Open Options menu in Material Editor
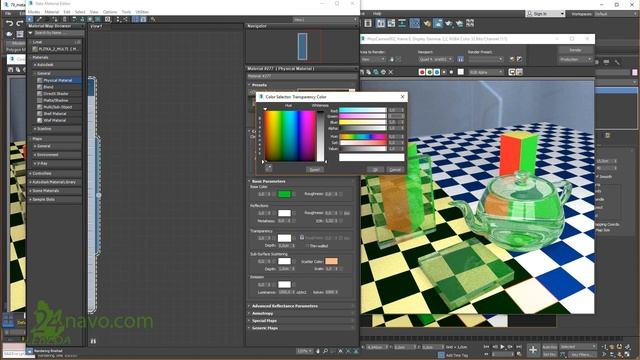 click(110, 12)
